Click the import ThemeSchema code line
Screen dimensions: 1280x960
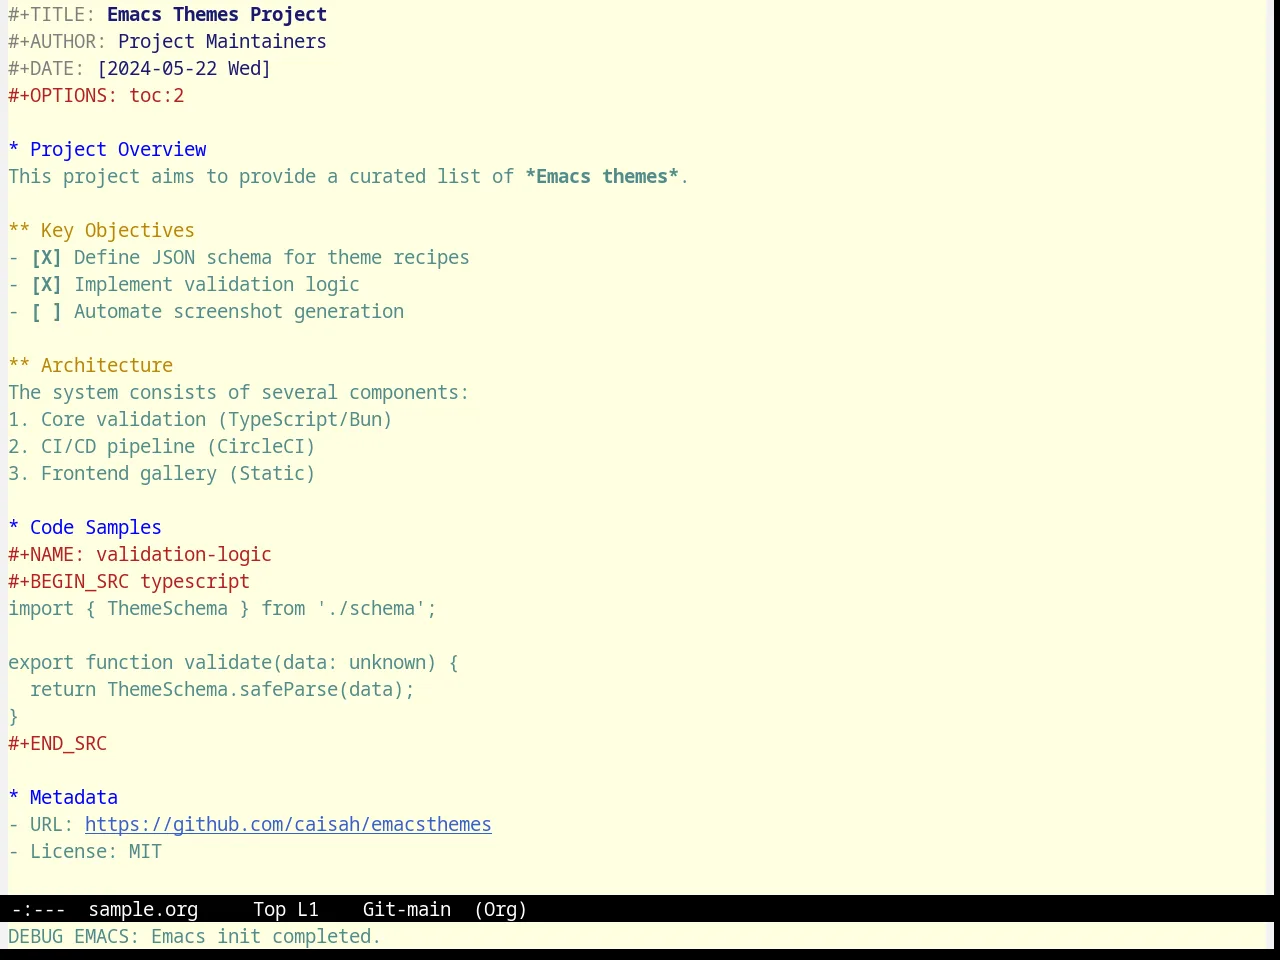pyautogui.click(x=222, y=608)
